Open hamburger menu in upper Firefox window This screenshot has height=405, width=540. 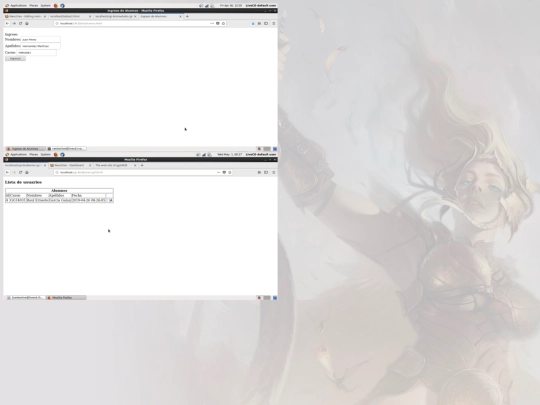[x=274, y=23]
